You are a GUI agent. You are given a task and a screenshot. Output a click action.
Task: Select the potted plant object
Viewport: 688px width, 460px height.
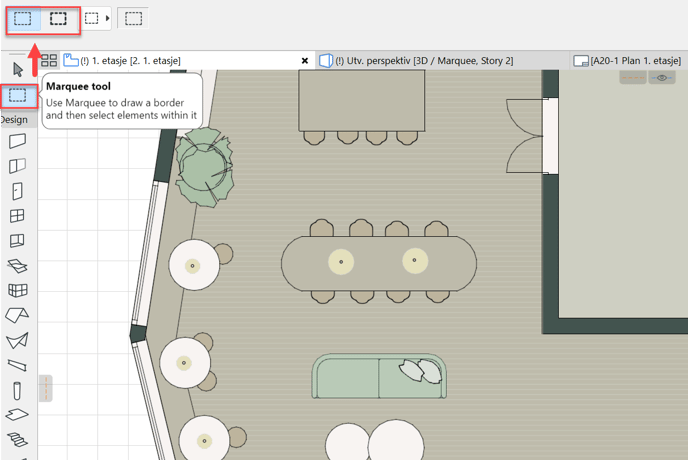click(x=204, y=168)
